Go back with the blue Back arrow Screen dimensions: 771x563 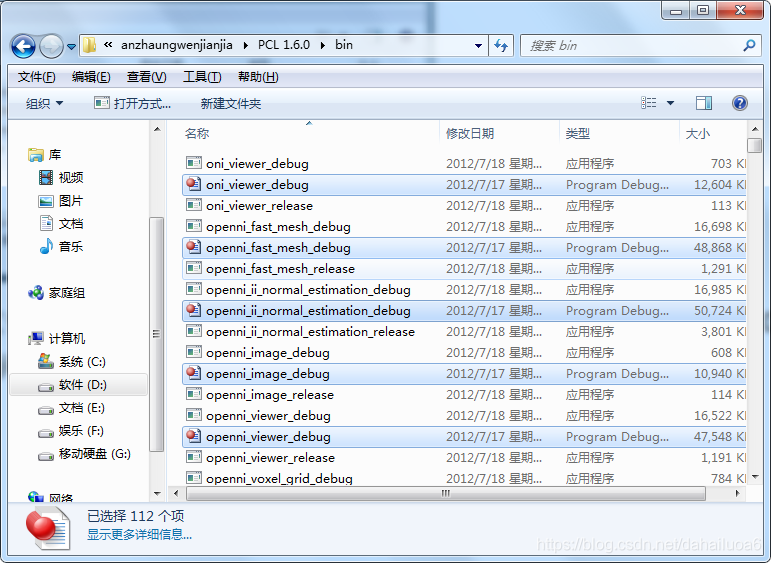pos(23,46)
